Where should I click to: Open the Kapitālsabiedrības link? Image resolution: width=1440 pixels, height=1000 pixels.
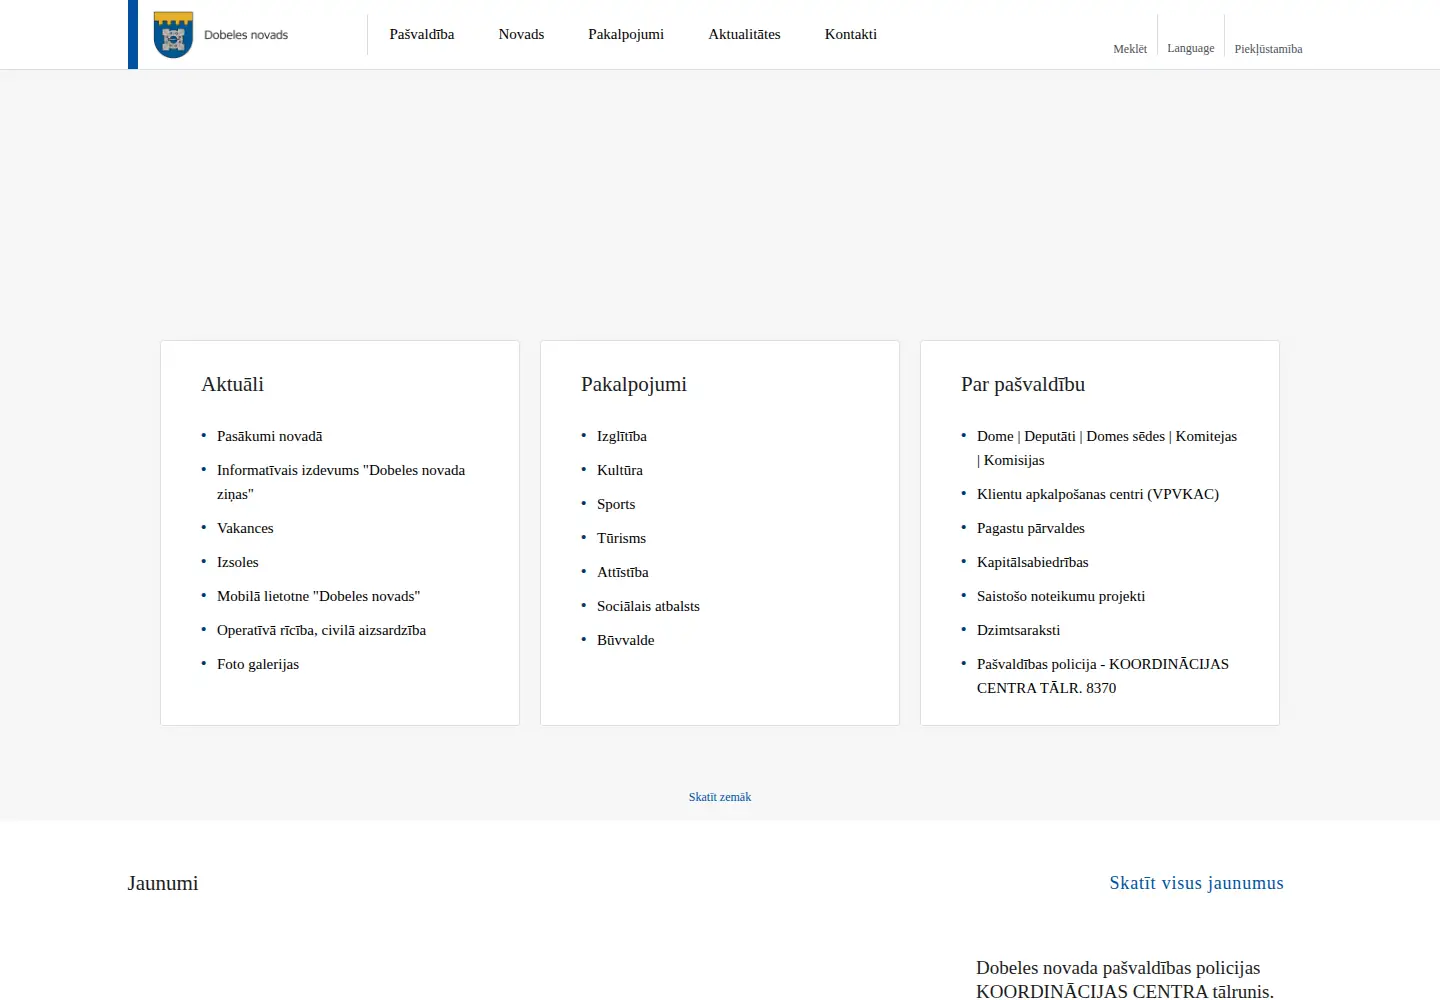point(1033,562)
